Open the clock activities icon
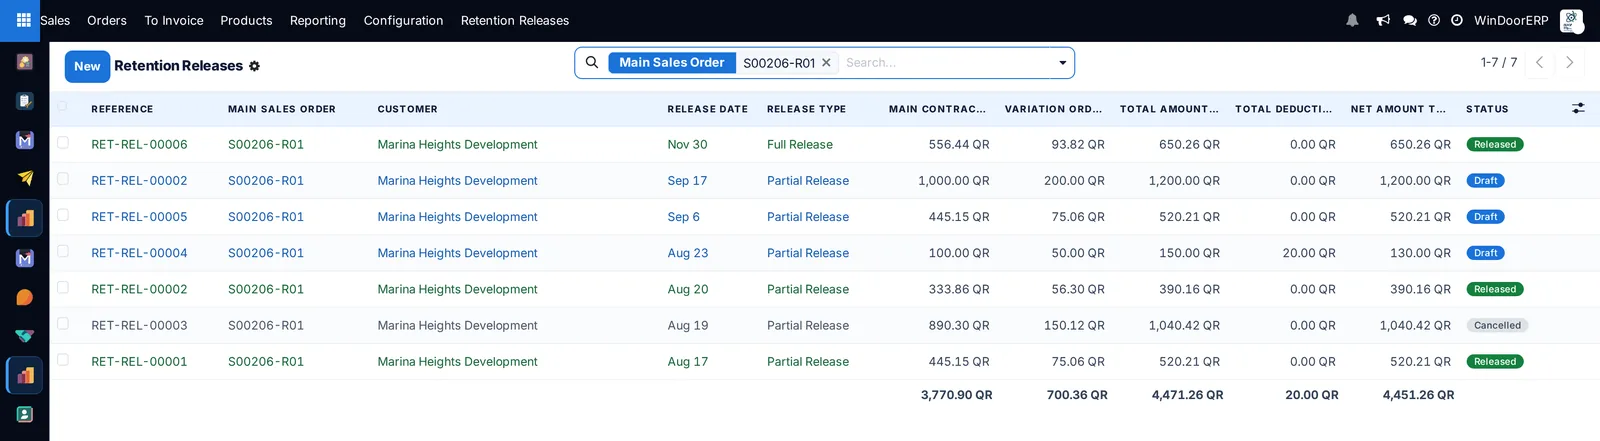 (x=1457, y=20)
